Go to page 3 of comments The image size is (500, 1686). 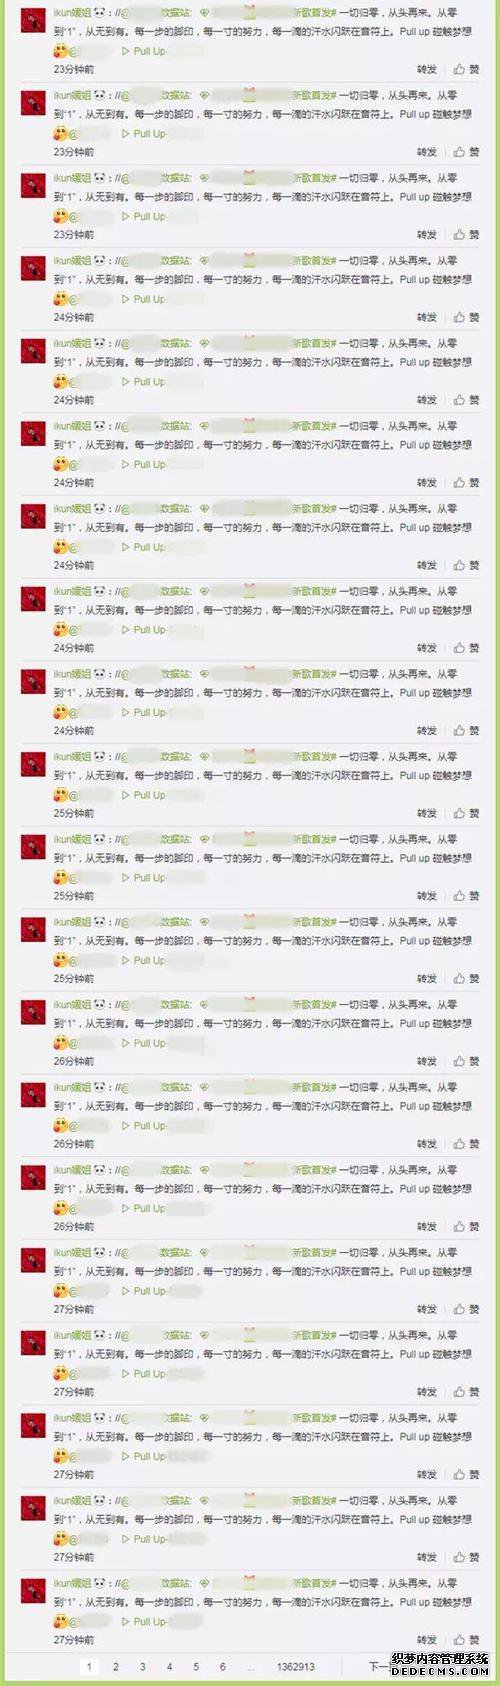tap(143, 1667)
